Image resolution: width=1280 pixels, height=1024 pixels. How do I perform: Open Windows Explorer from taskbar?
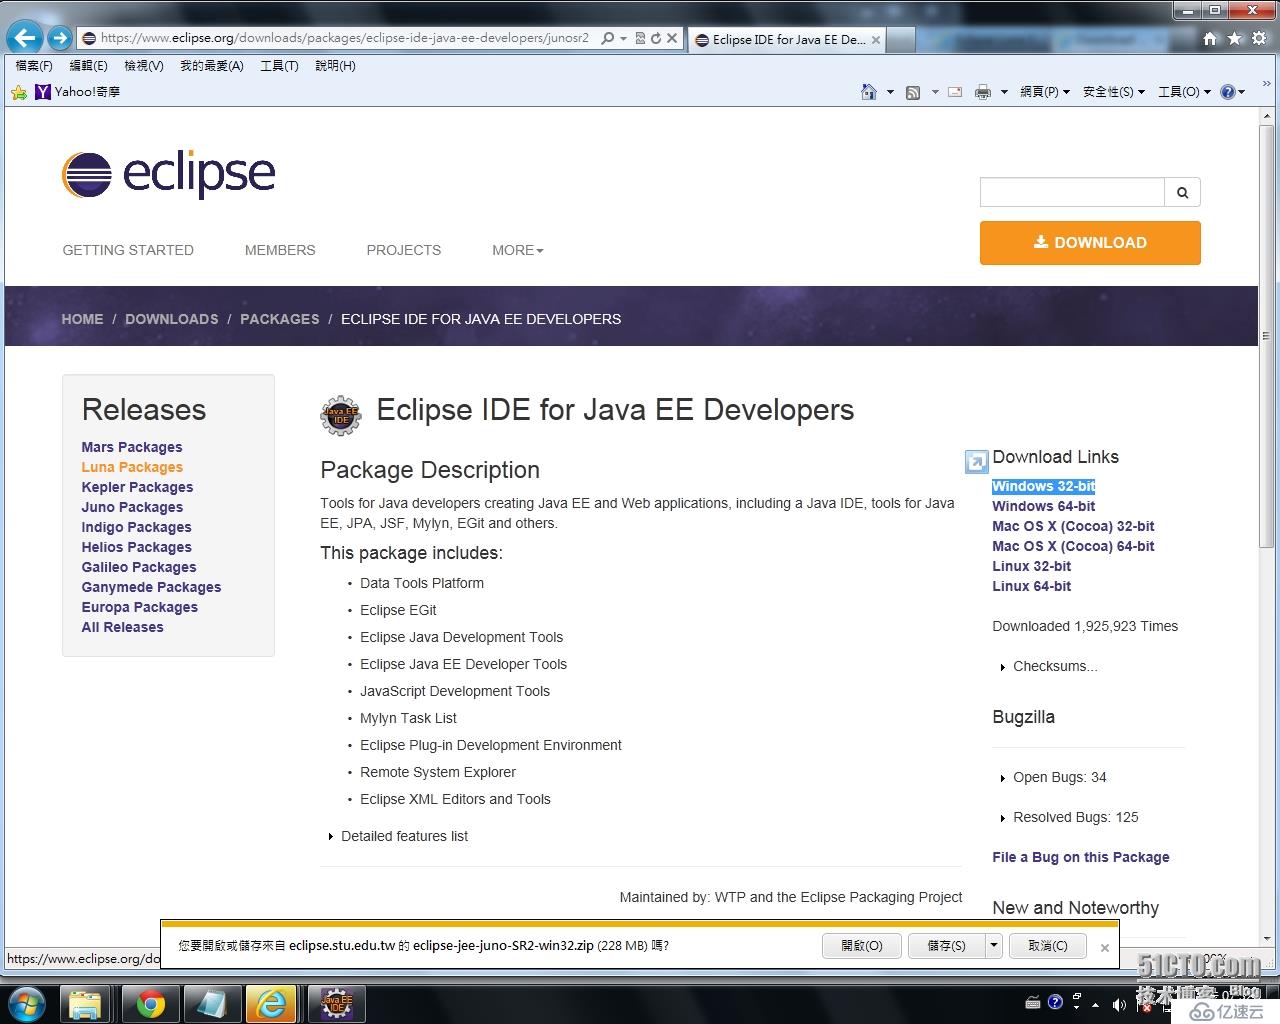pos(87,1004)
